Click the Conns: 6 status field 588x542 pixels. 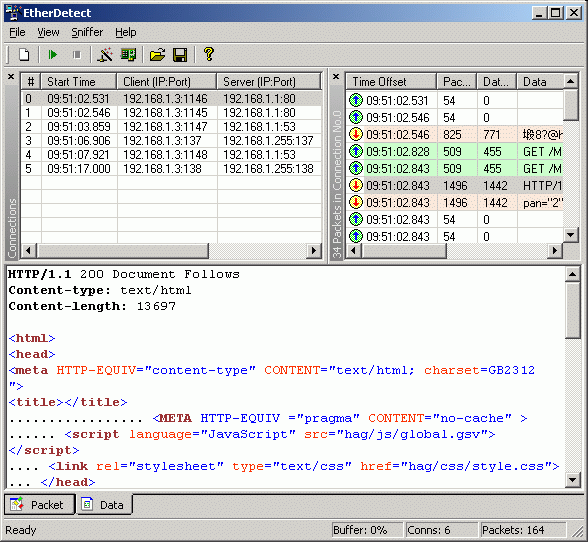tap(442, 530)
